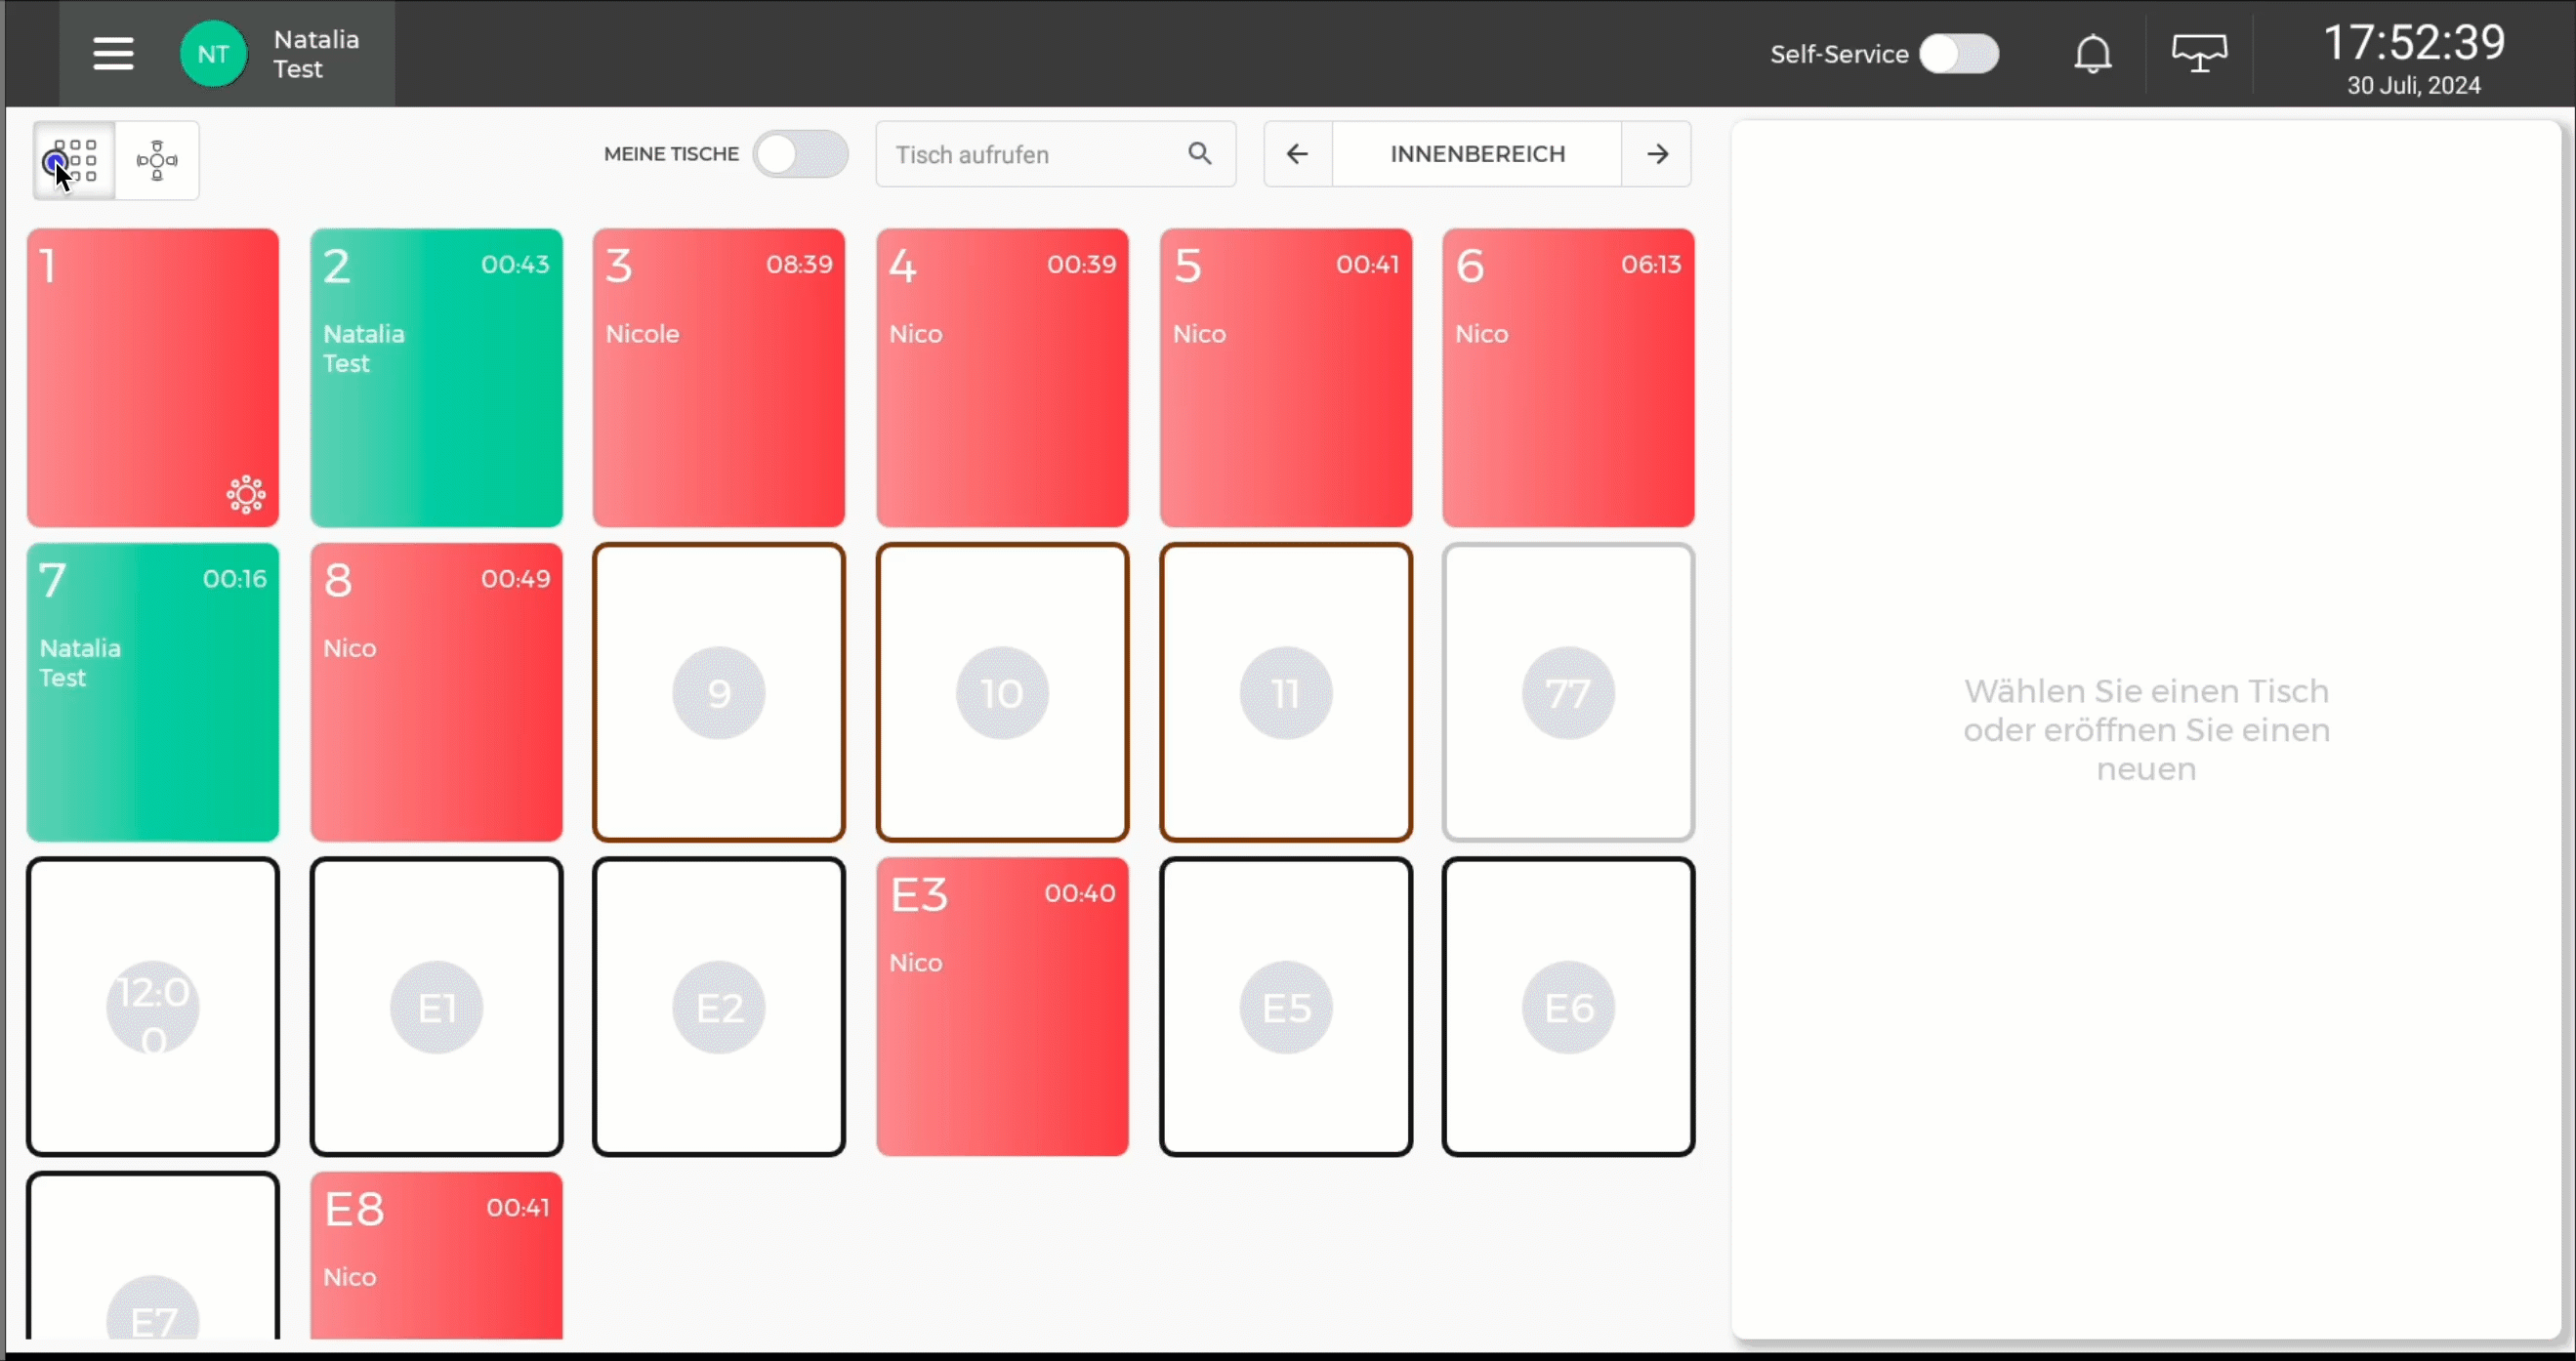Select empty table 77
The image size is (2576, 1361).
1567,692
